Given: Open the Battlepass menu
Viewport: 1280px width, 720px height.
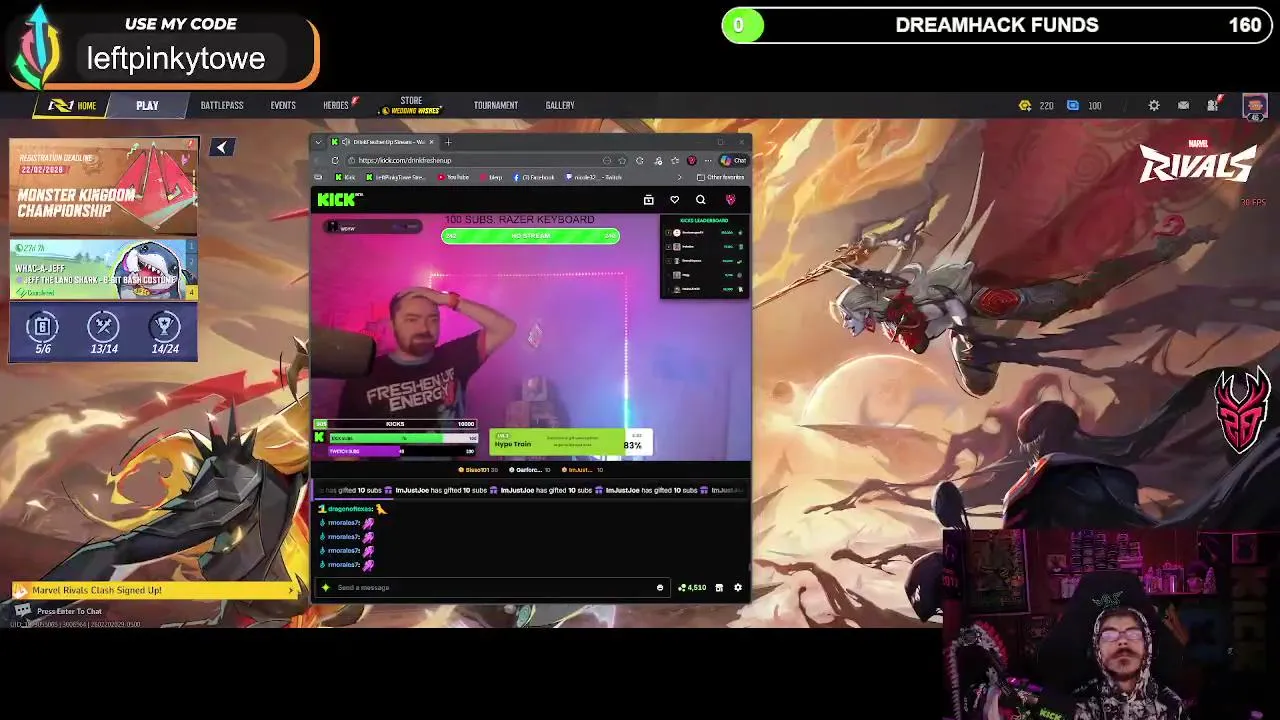Looking at the screenshot, I should [x=221, y=105].
